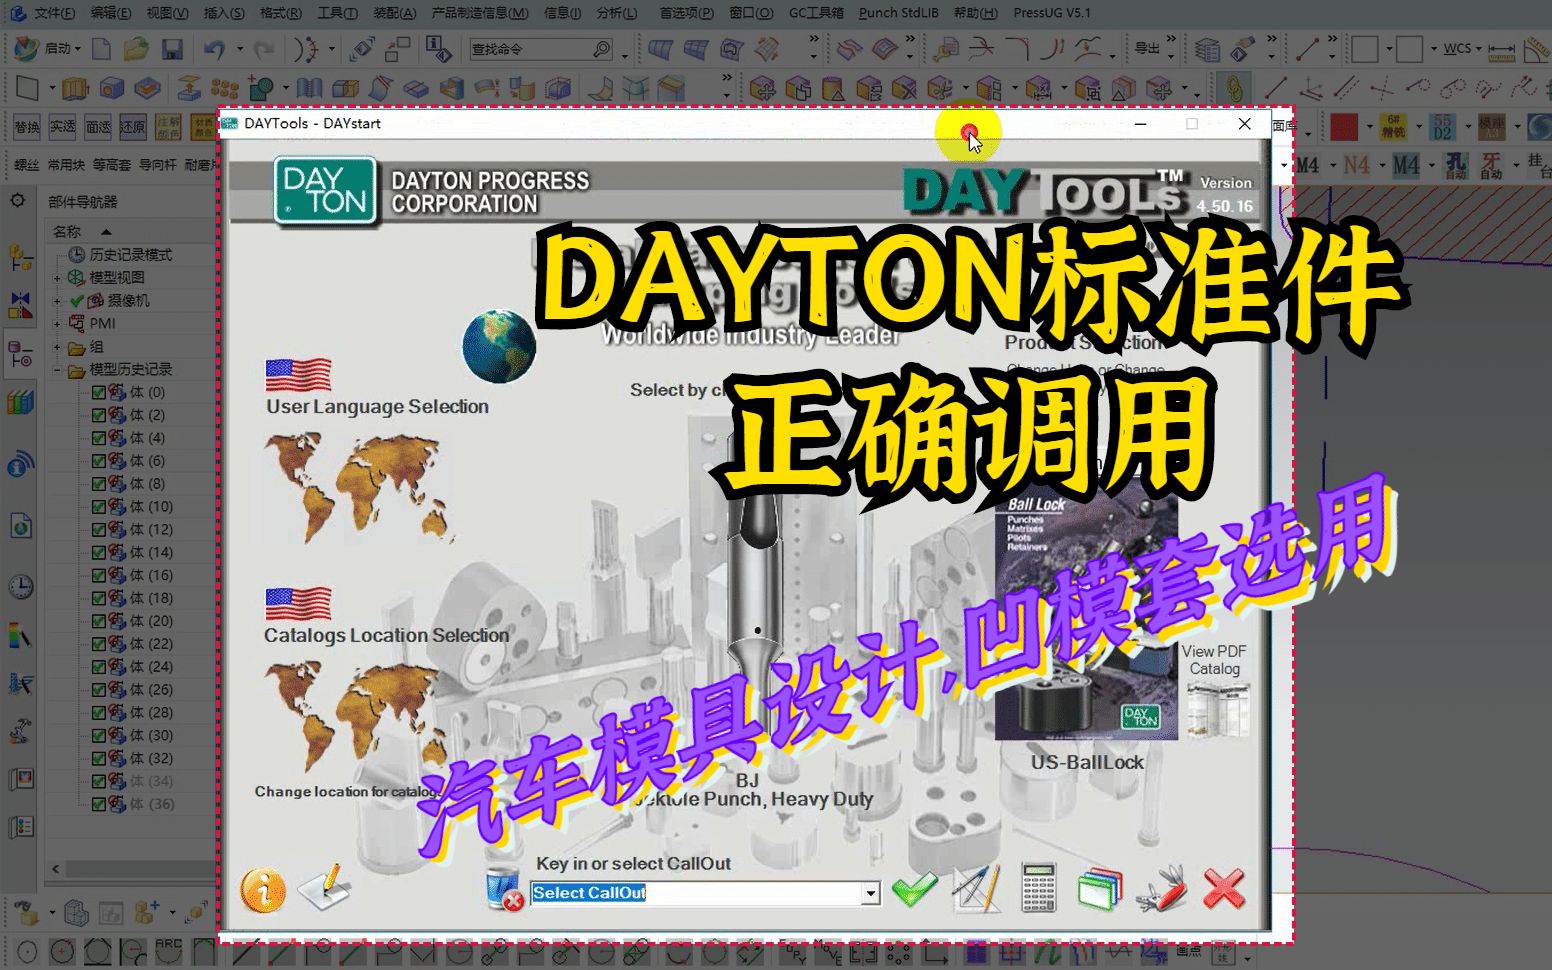Click the US flag above Catalogs Location Selection

pos(298,604)
